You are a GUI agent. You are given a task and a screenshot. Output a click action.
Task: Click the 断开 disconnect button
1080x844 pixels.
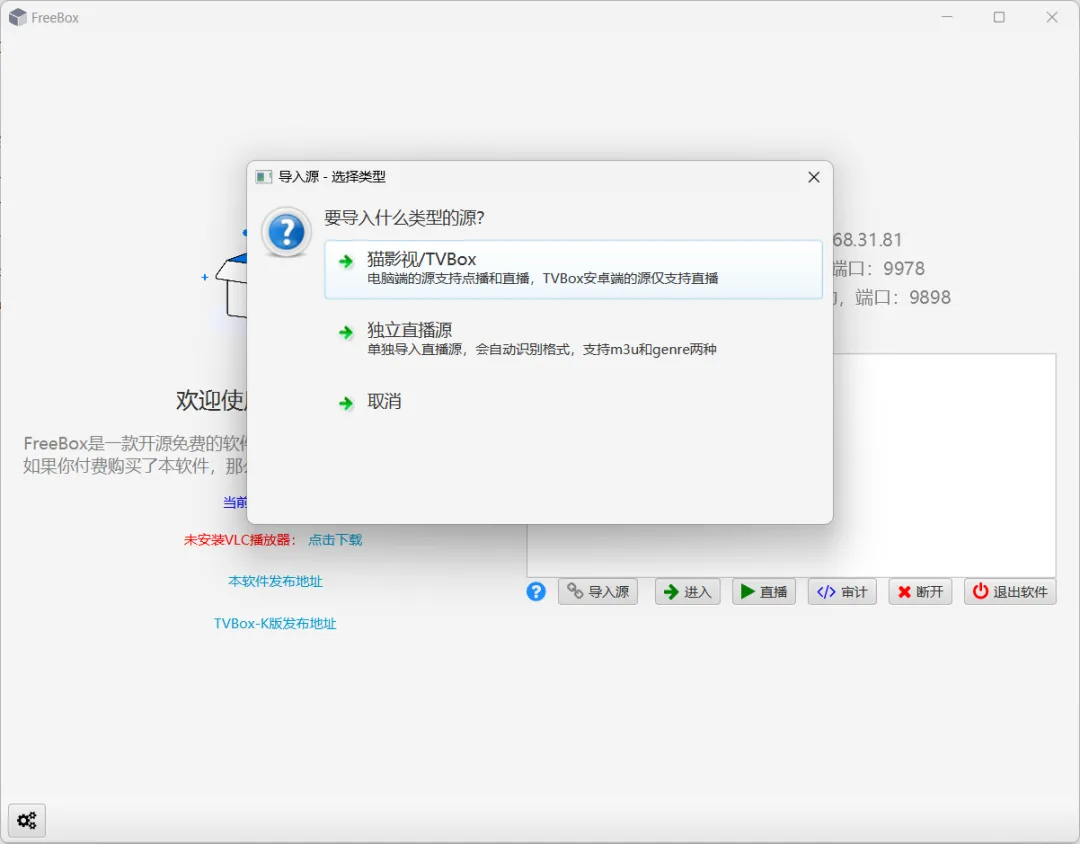(920, 592)
